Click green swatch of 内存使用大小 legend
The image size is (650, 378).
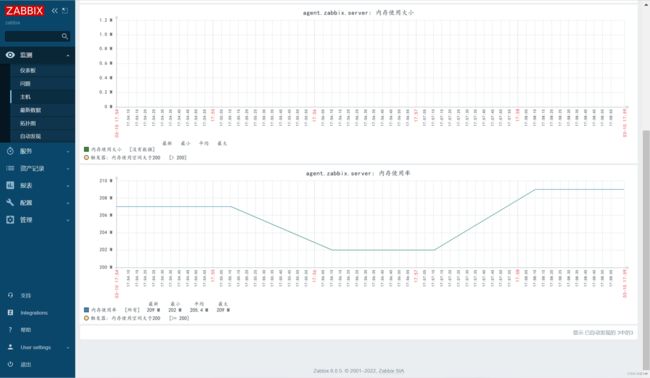click(x=86, y=149)
